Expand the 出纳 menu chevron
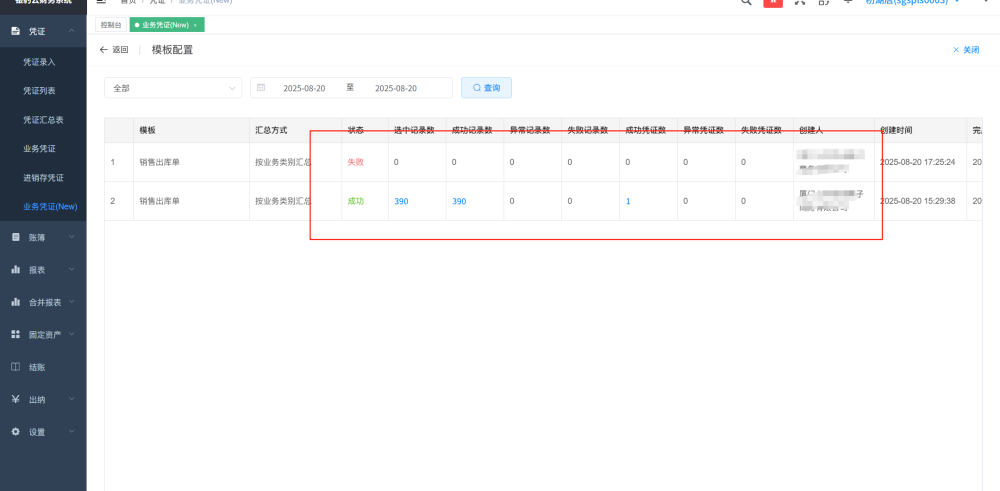Viewport: 1000px width, 491px height. click(x=72, y=399)
